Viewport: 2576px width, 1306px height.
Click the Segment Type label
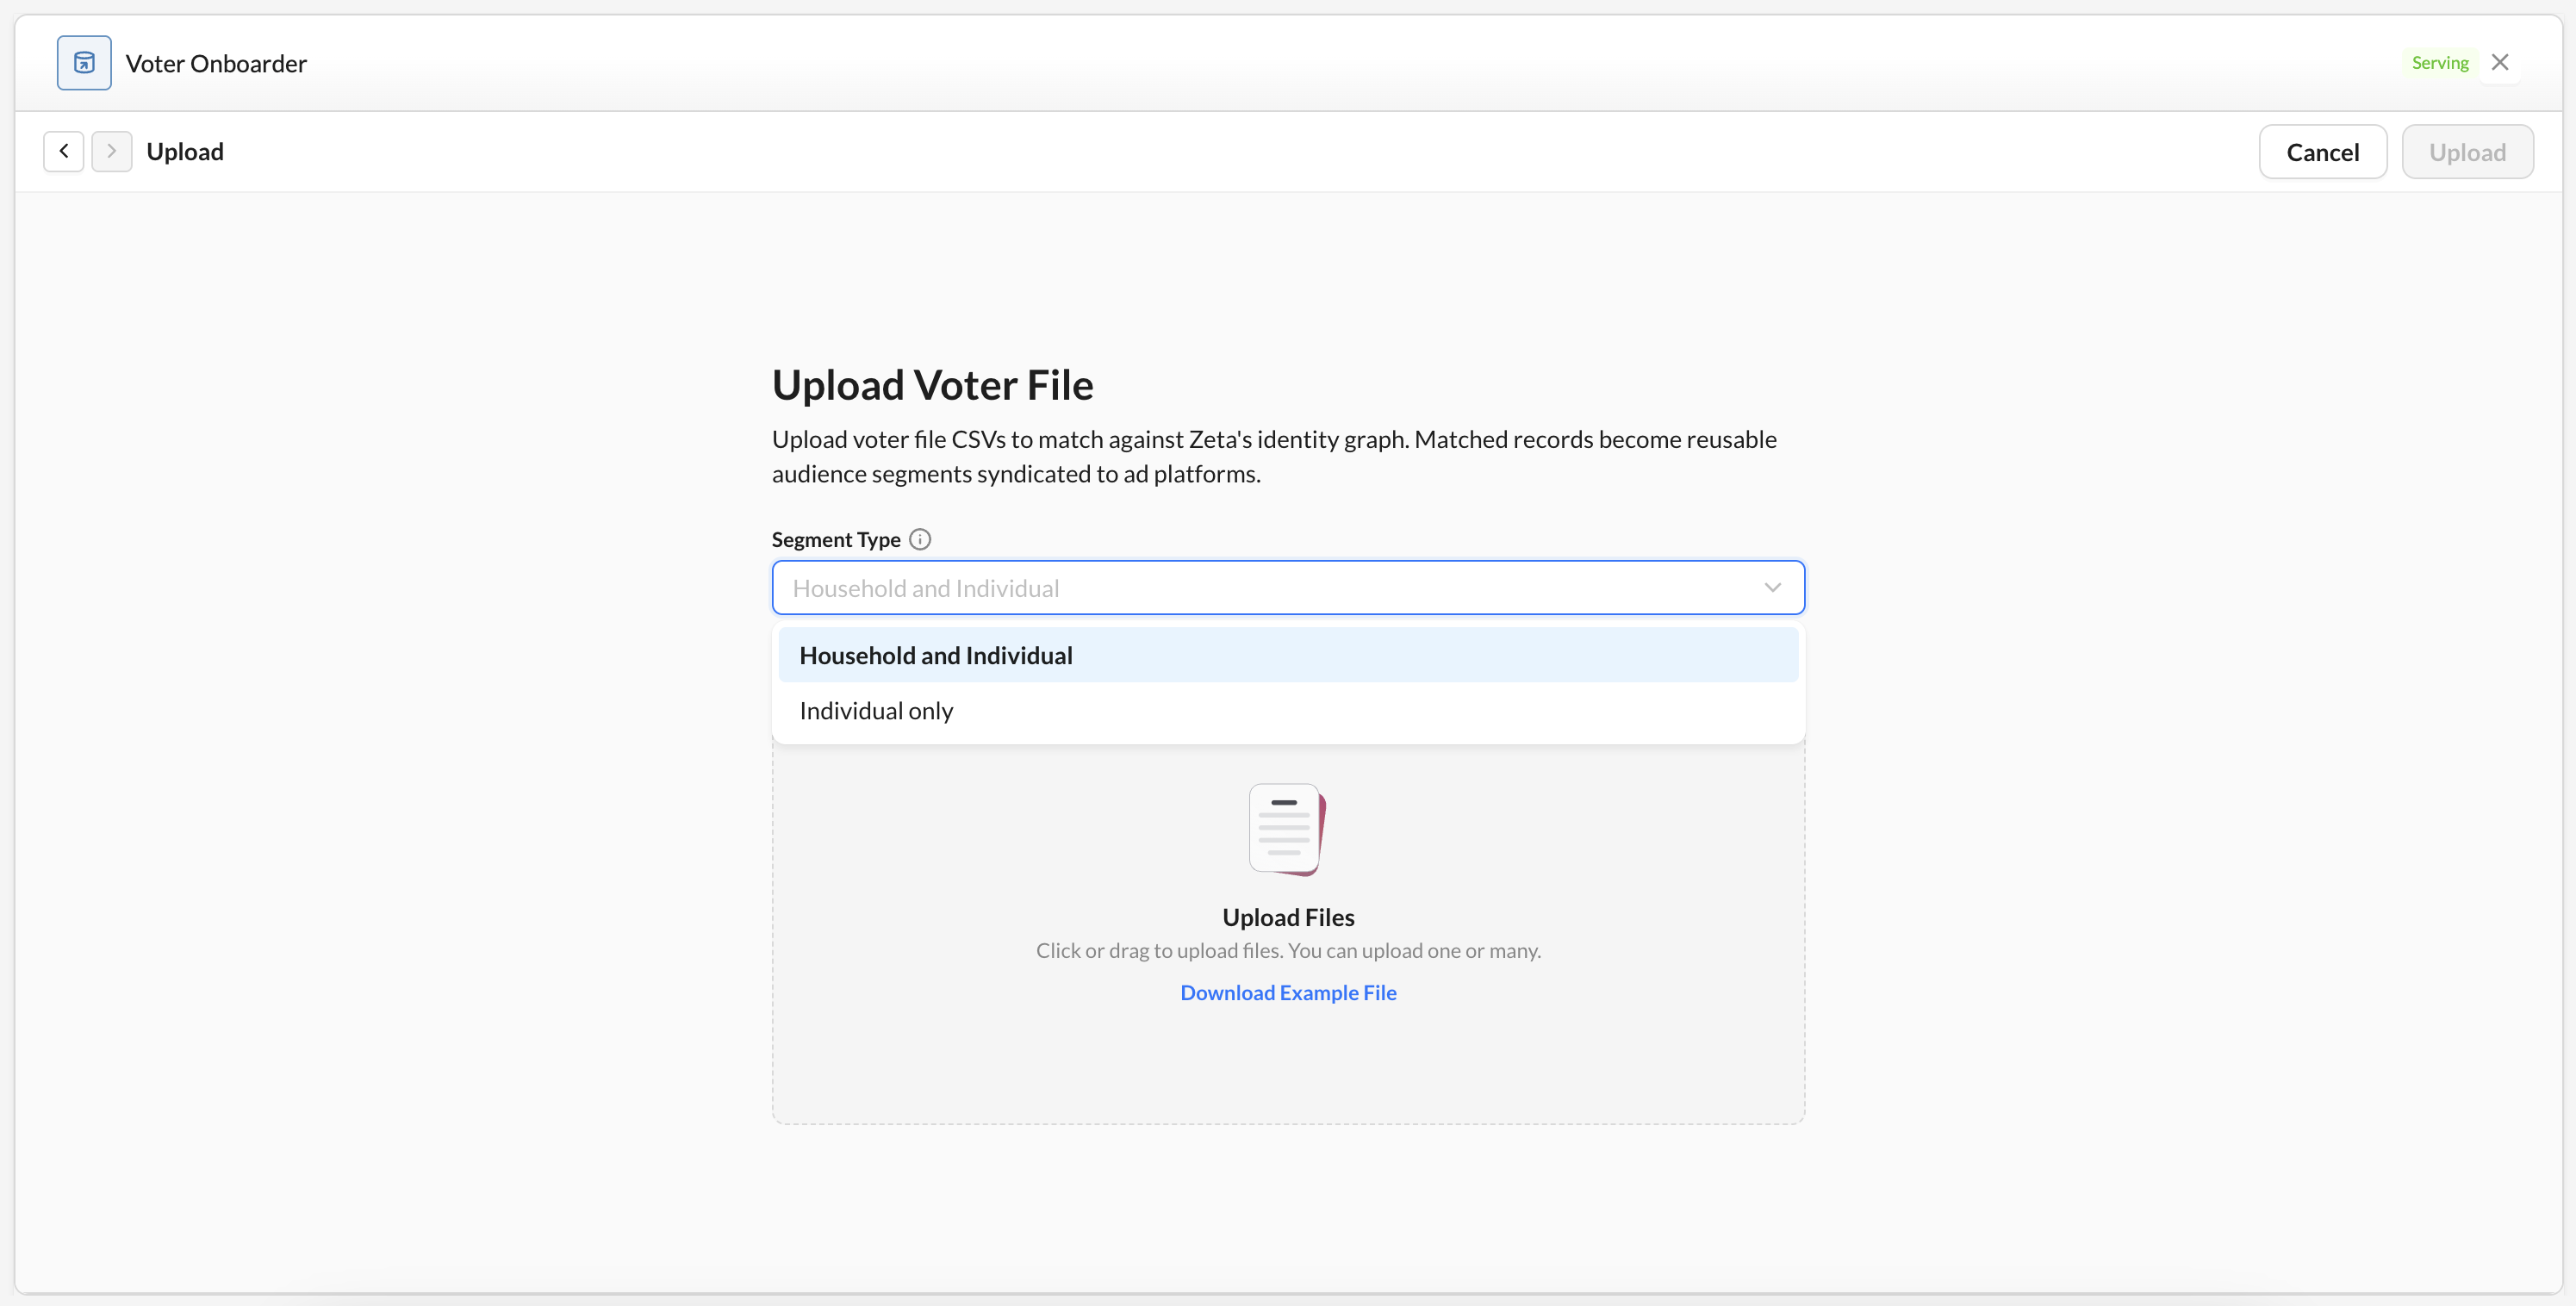click(x=836, y=539)
